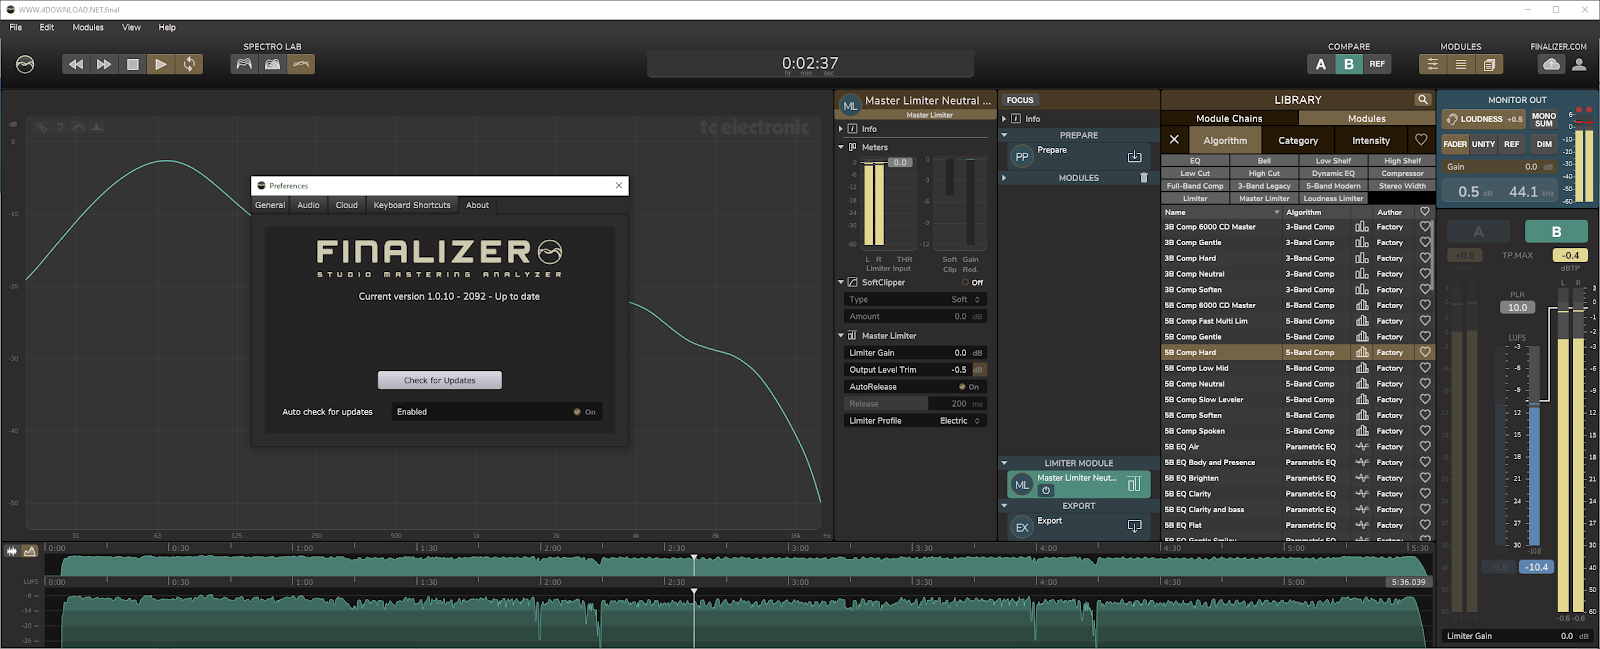The height and width of the screenshot is (649, 1600).
Task: Collapse the Master Limiter section
Action: click(x=841, y=336)
